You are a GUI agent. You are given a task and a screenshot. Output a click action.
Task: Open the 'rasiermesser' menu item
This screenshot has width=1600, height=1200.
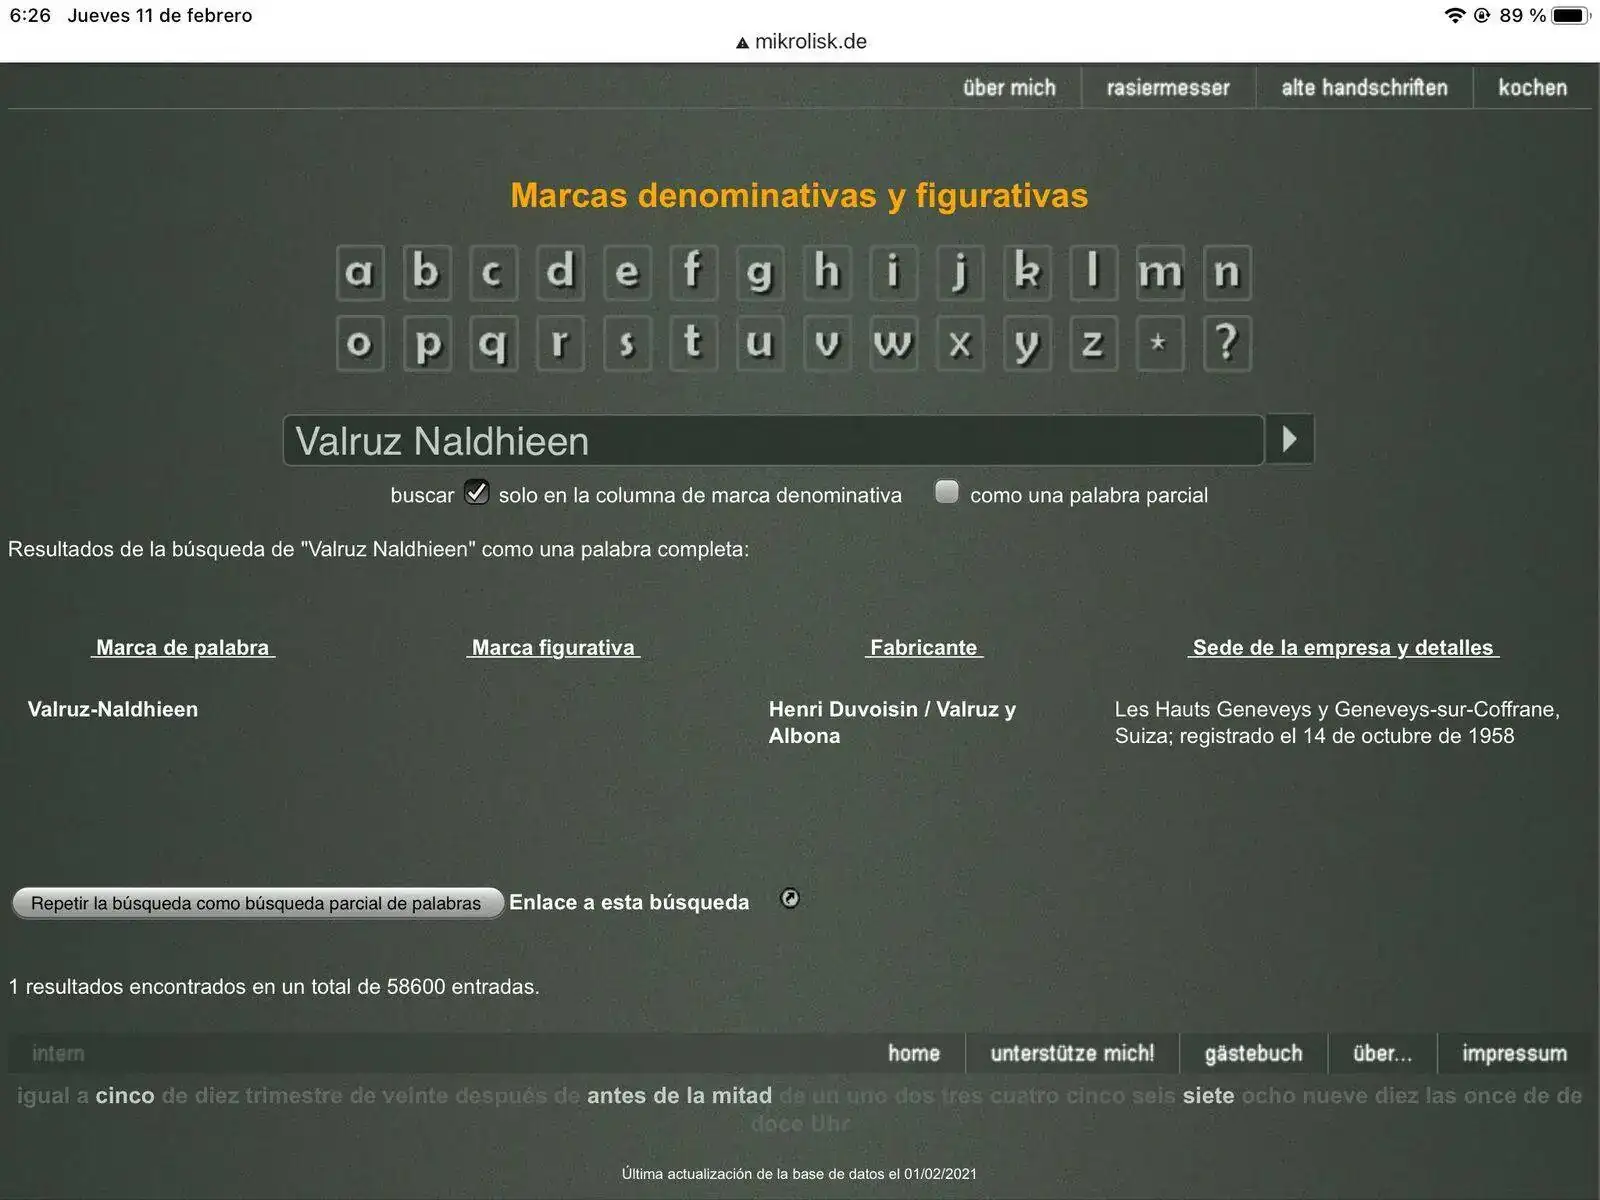pos(1168,88)
